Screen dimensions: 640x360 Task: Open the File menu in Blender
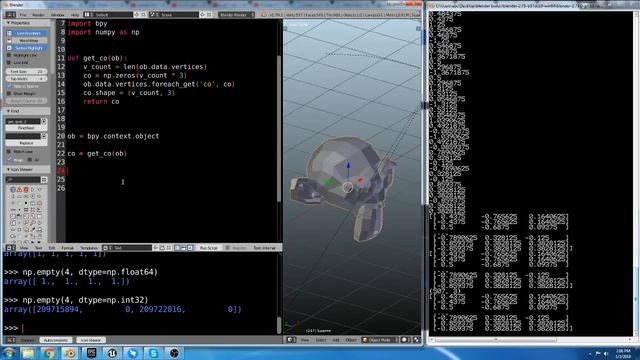[23, 15]
